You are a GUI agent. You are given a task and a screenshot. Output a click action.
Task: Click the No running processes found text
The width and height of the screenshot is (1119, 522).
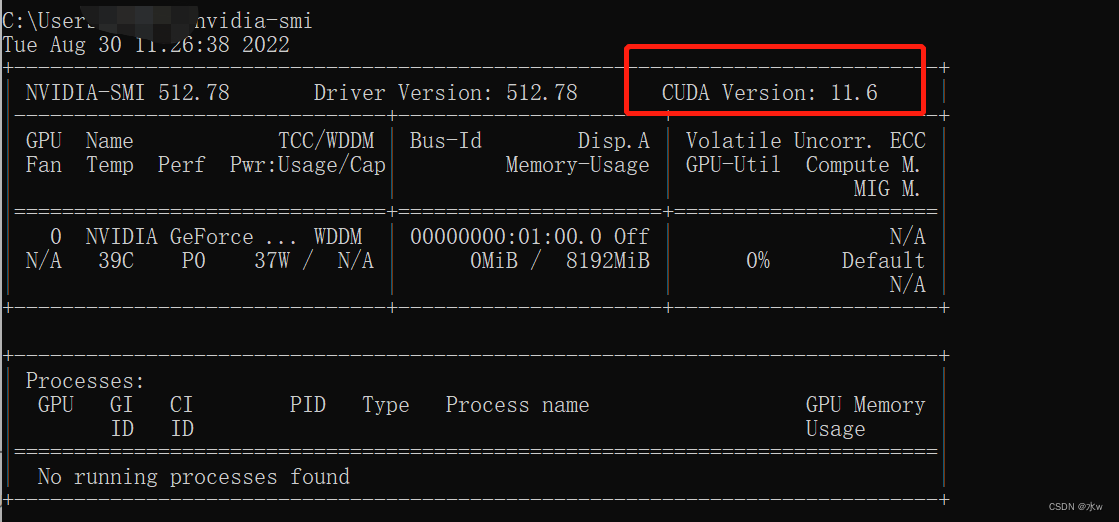pos(193,477)
